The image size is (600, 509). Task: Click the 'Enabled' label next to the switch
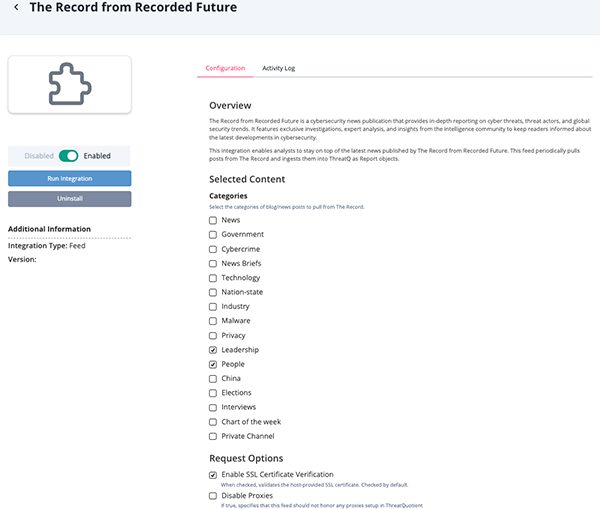click(97, 156)
